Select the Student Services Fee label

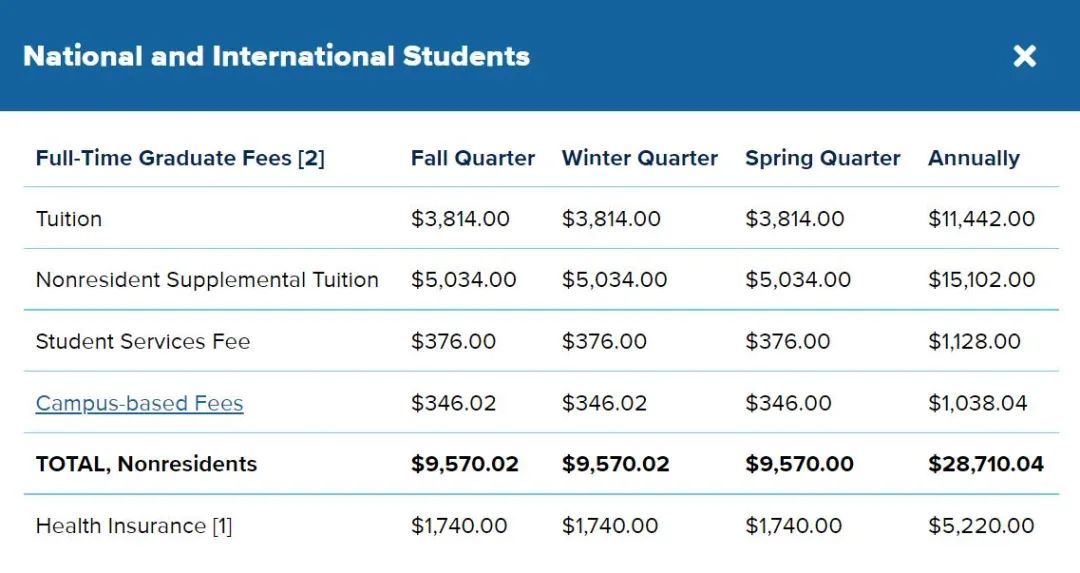point(143,341)
